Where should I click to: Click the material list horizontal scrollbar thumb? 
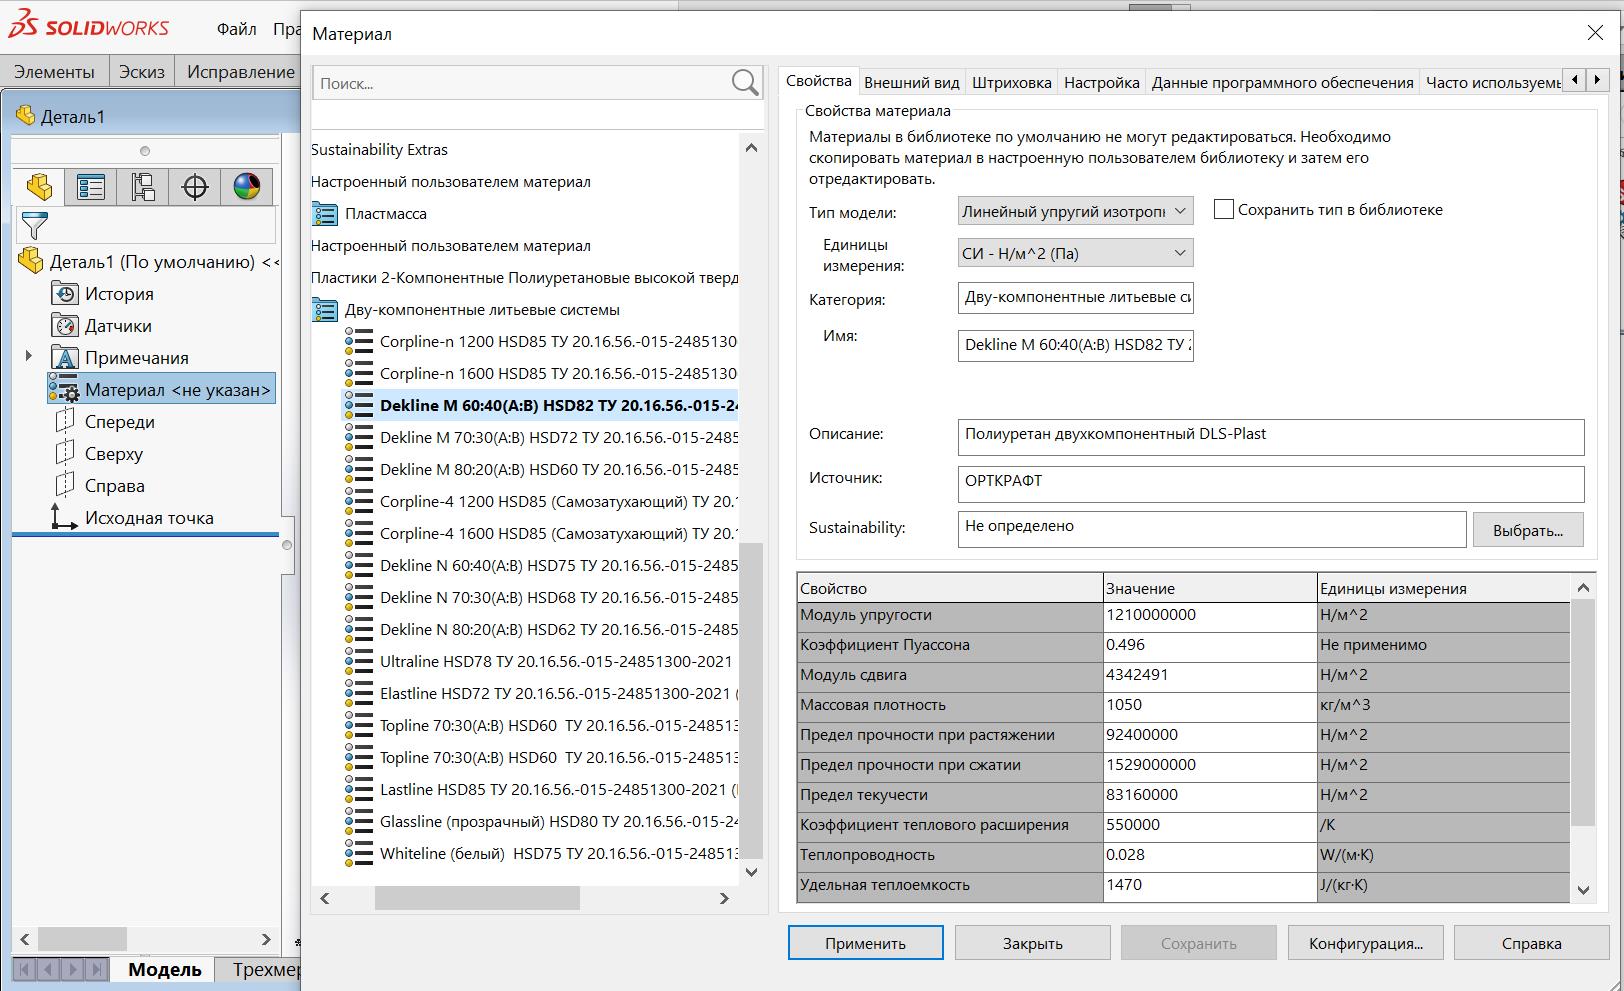coord(477,899)
